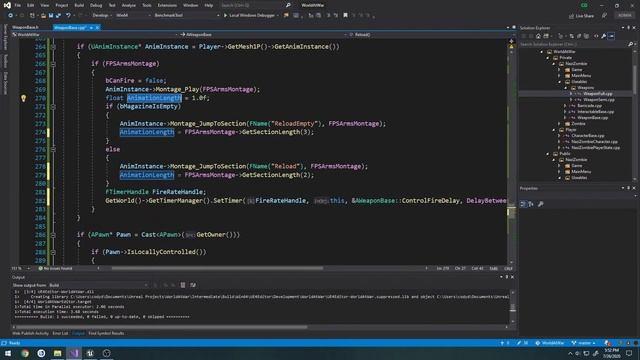Expand the Zombie folder under Private
Image resolution: width=640 pixels, height=360 pixels.
click(x=560, y=124)
